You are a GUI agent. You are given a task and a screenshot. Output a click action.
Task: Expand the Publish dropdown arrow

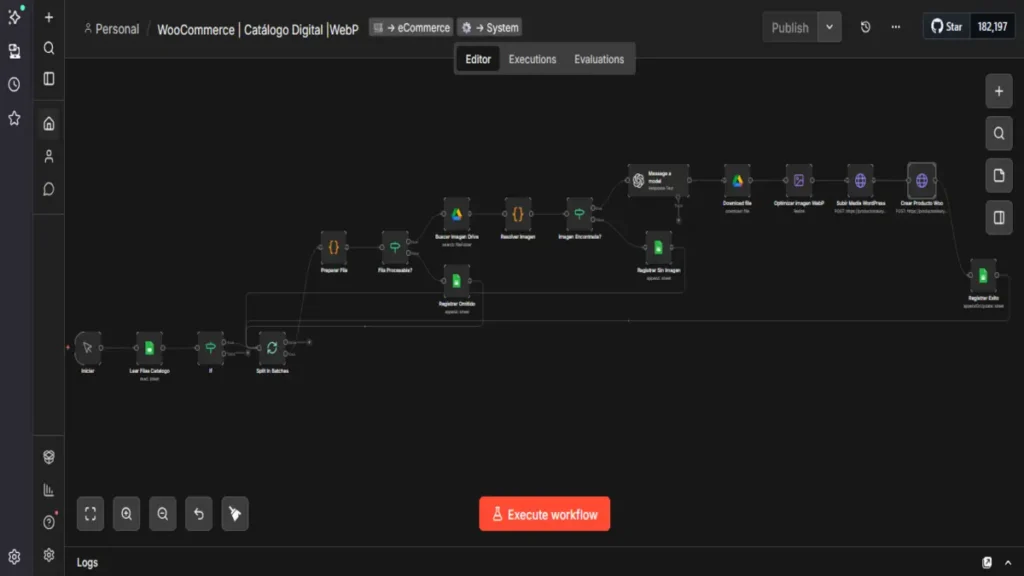point(828,27)
